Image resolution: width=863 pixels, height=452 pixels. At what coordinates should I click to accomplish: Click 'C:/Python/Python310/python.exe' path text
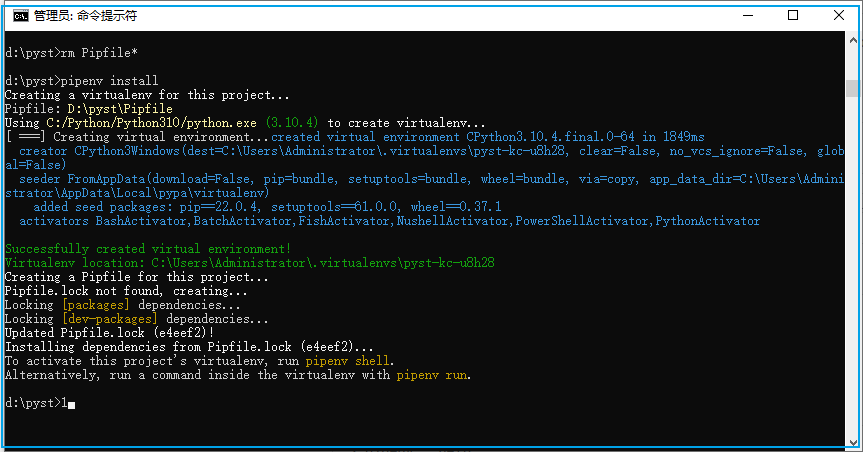[151, 123]
